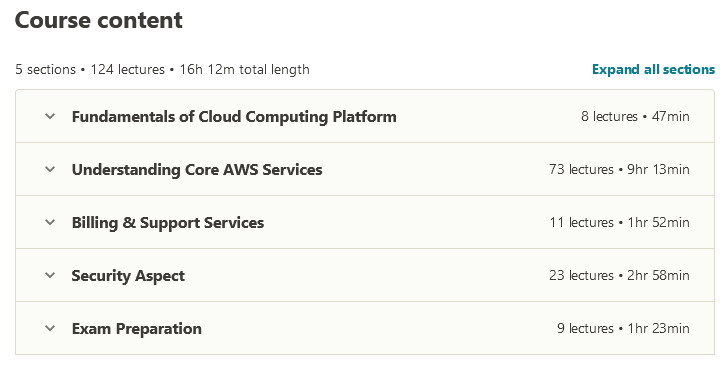This screenshot has height=366, width=728.
Task: Open the Understanding Core AWS Services title
Action: (197, 170)
